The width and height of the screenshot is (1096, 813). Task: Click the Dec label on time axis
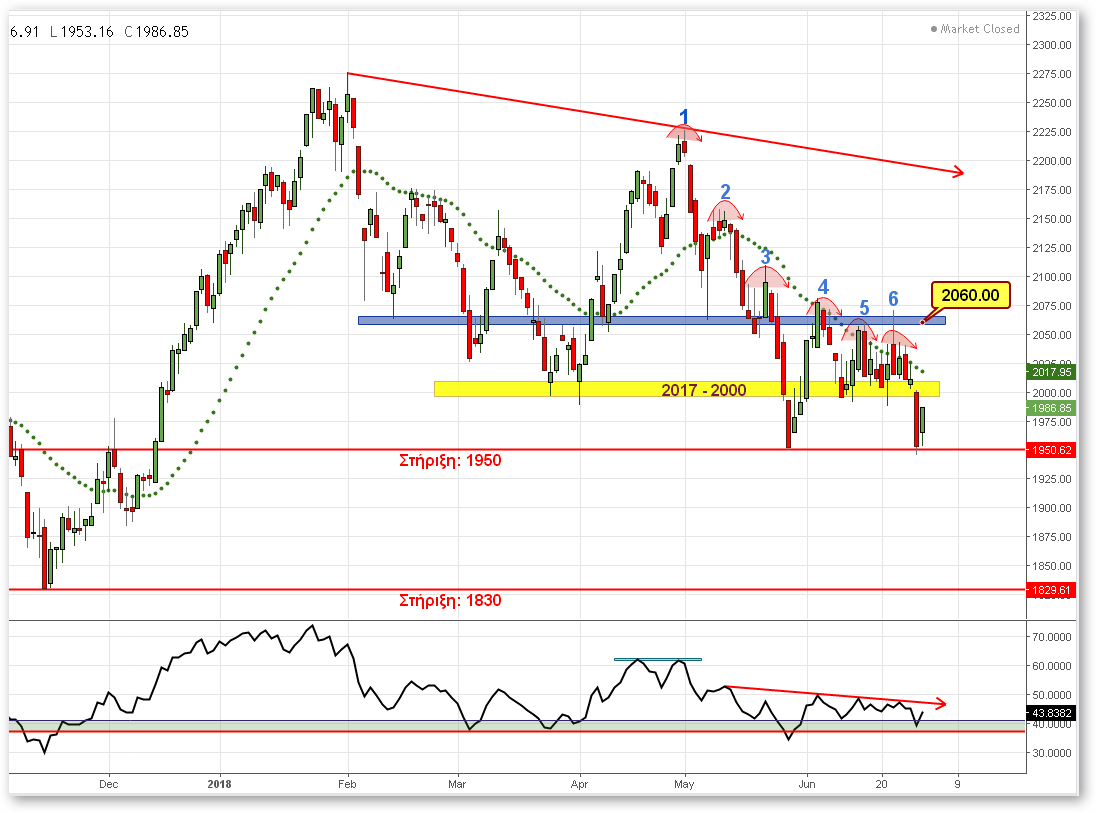[x=108, y=784]
